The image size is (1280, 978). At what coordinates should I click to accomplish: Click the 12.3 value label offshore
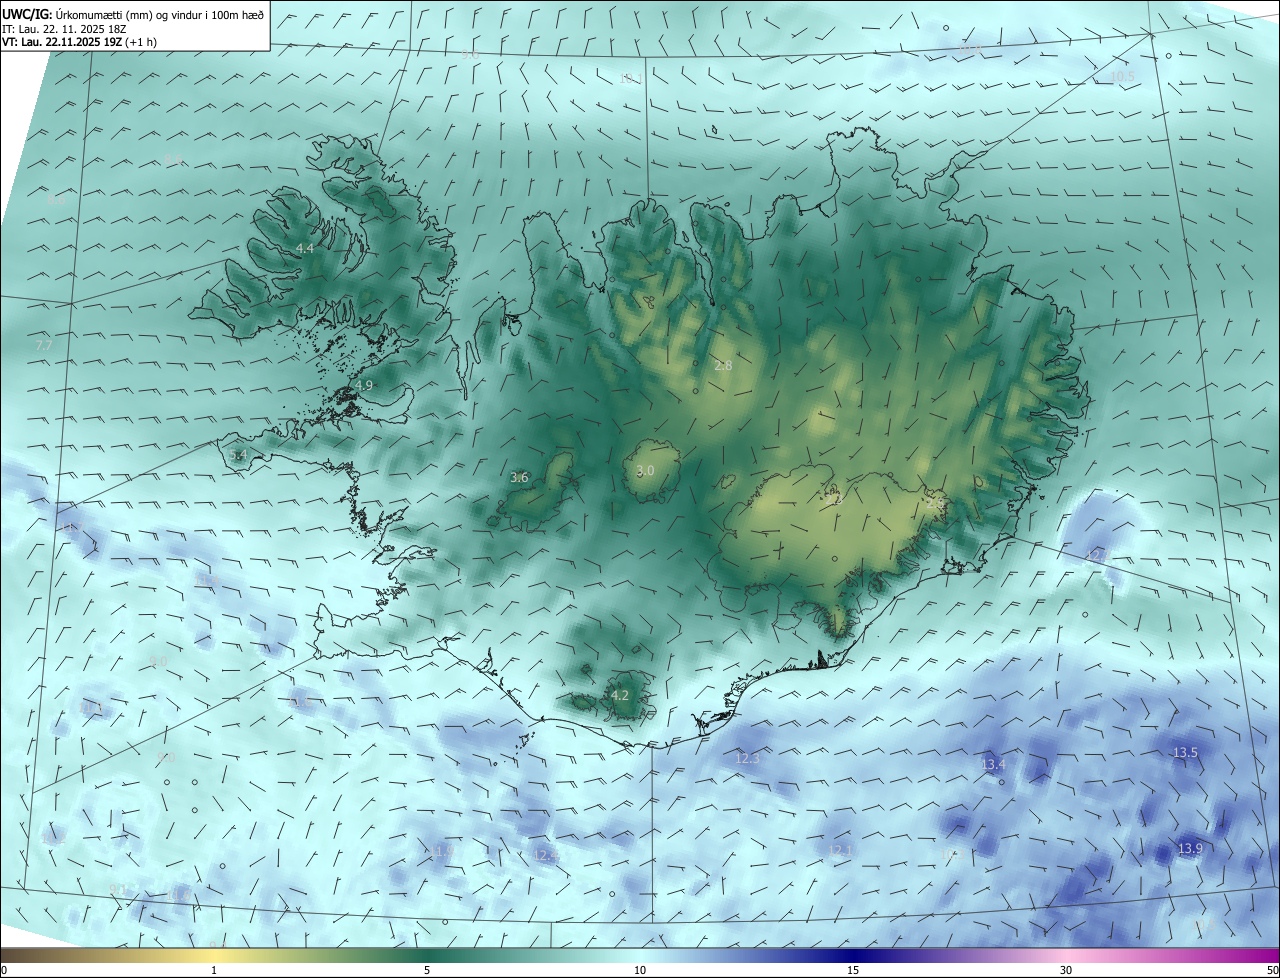pyautogui.click(x=748, y=759)
